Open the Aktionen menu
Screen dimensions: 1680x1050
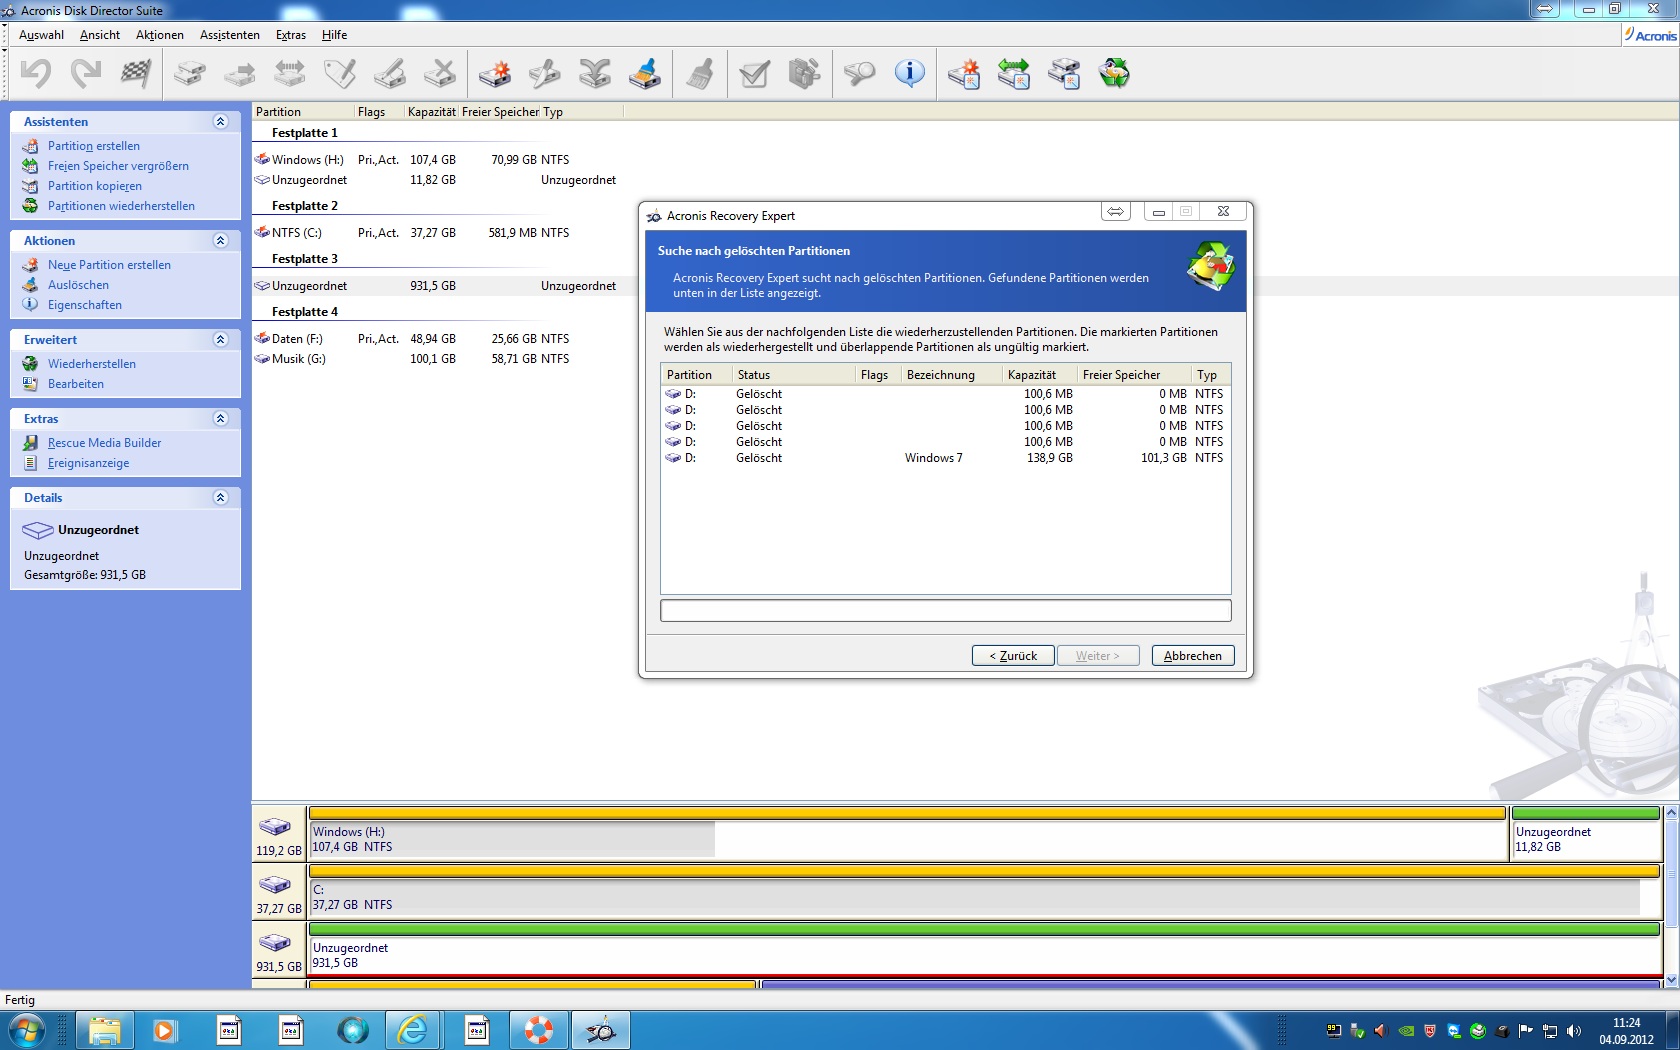(160, 35)
